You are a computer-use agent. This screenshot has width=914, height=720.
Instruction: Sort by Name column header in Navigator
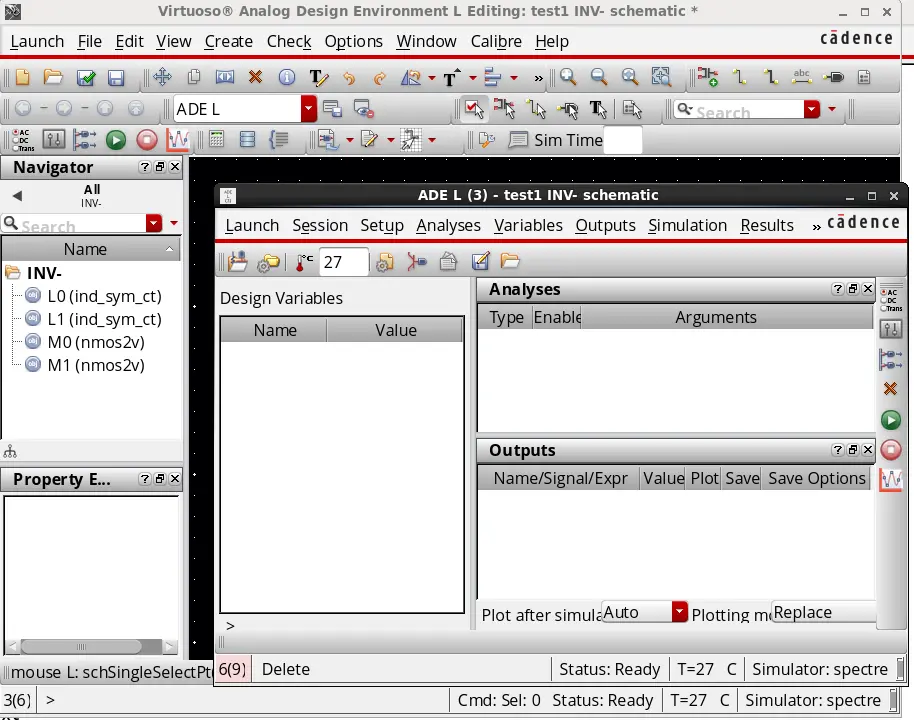click(90, 250)
